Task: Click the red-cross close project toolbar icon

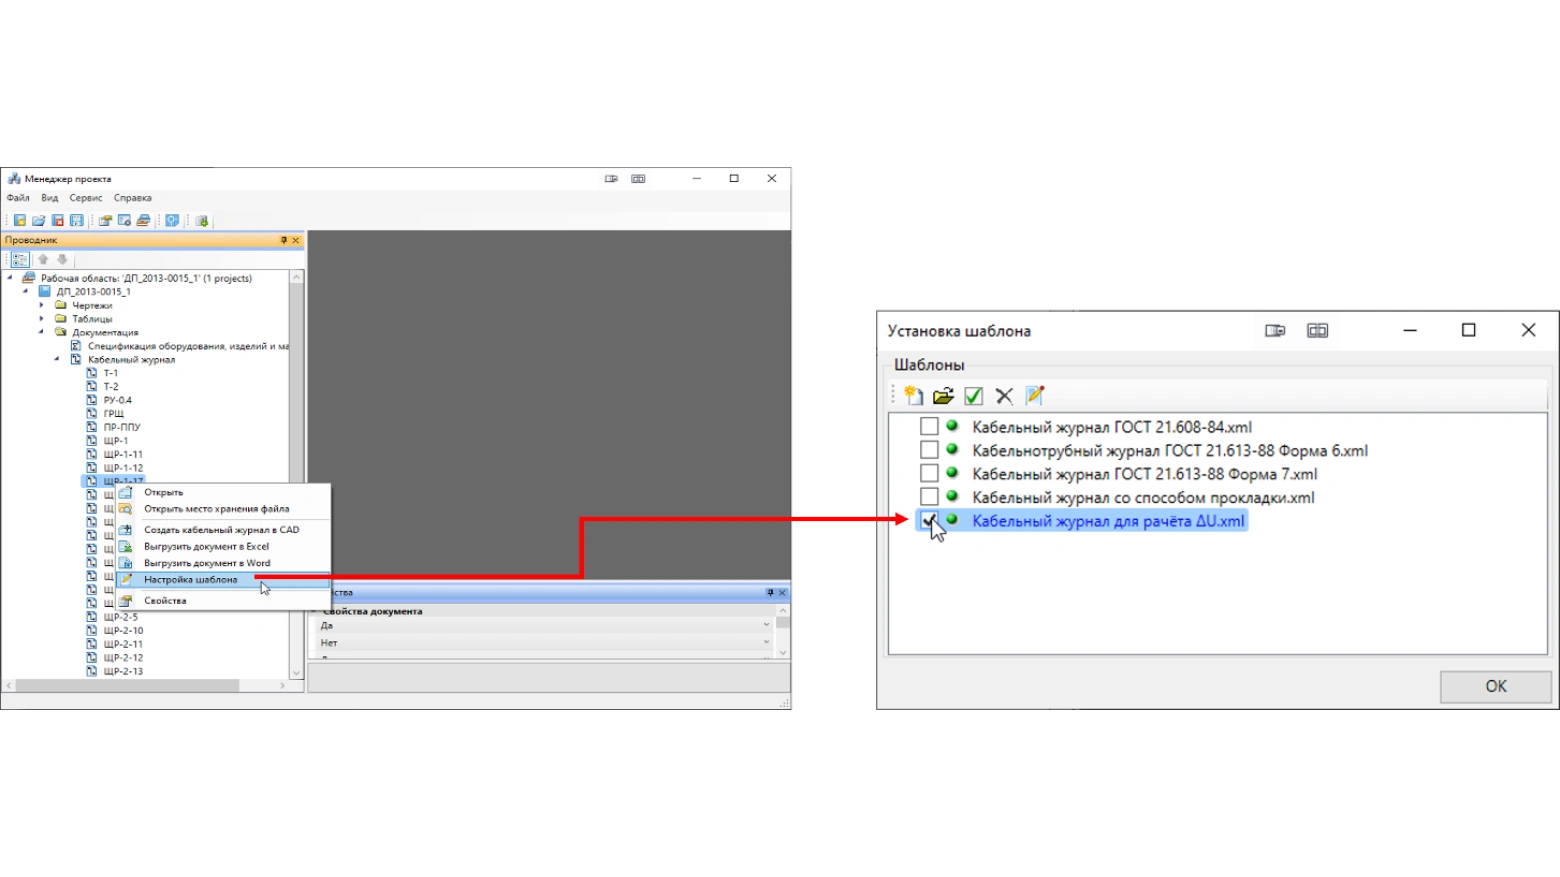Action: pyautogui.click(x=58, y=221)
